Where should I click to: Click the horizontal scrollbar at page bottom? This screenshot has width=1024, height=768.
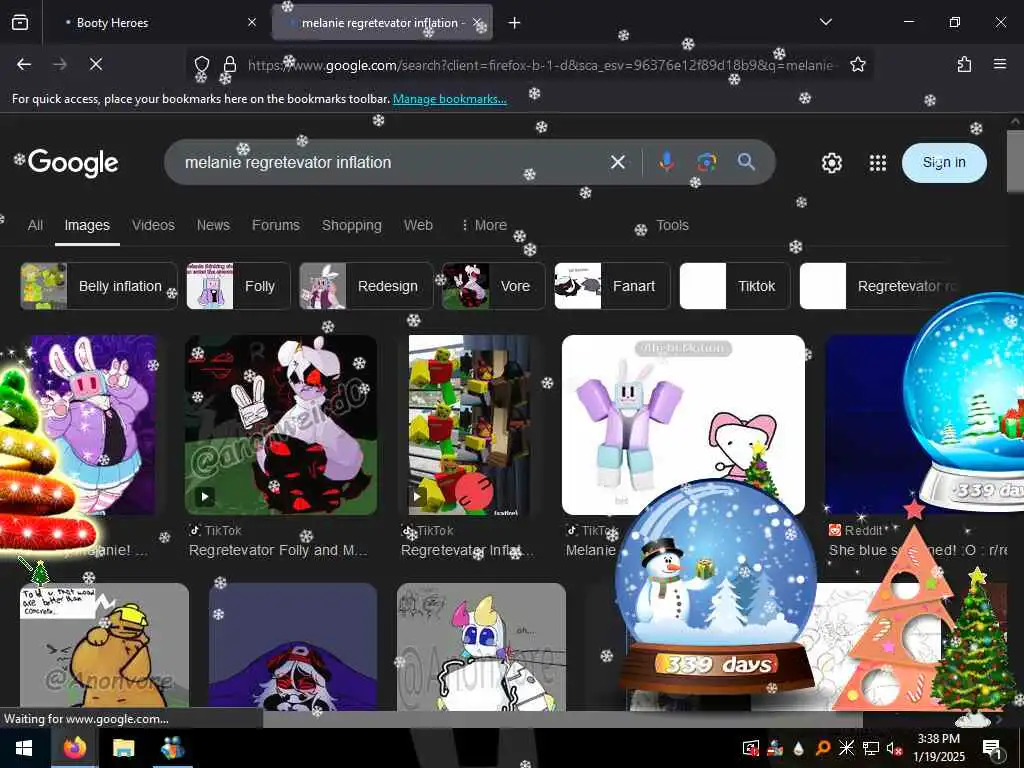click(563, 719)
